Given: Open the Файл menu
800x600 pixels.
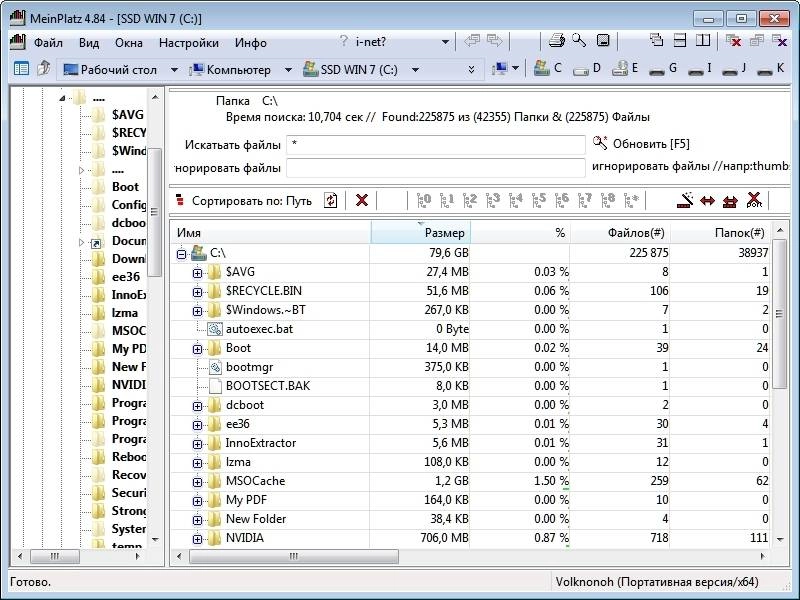Looking at the screenshot, I should click(x=48, y=43).
